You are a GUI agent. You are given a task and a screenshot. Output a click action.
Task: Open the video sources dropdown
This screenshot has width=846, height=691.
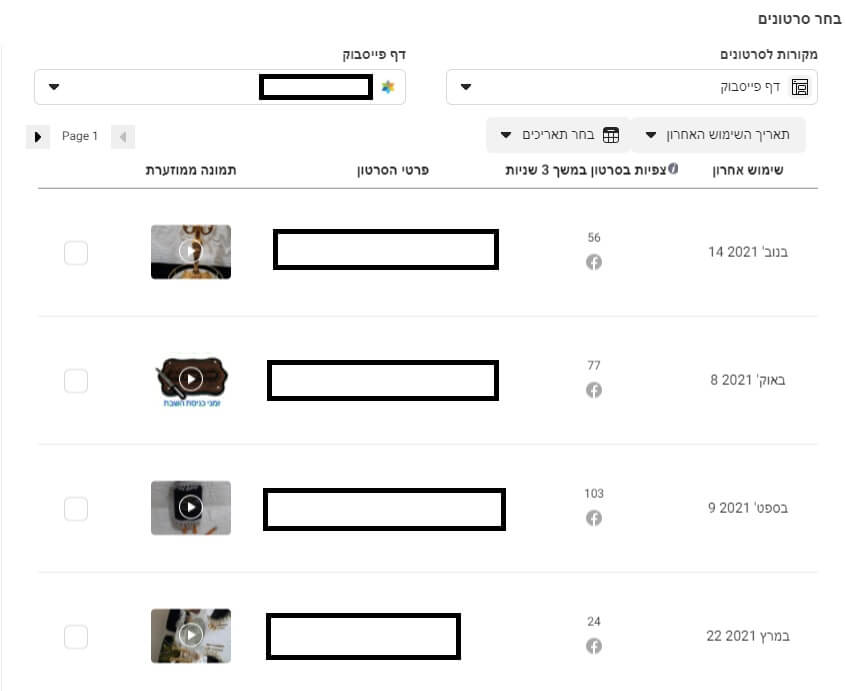click(631, 87)
